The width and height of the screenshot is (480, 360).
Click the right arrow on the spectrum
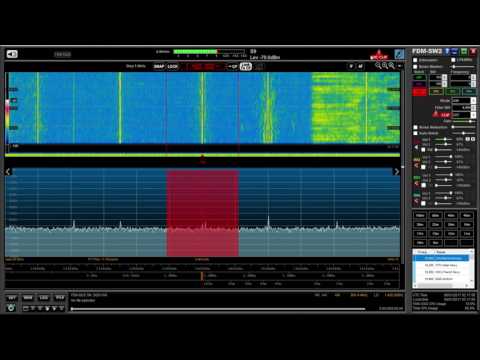tap(396, 172)
